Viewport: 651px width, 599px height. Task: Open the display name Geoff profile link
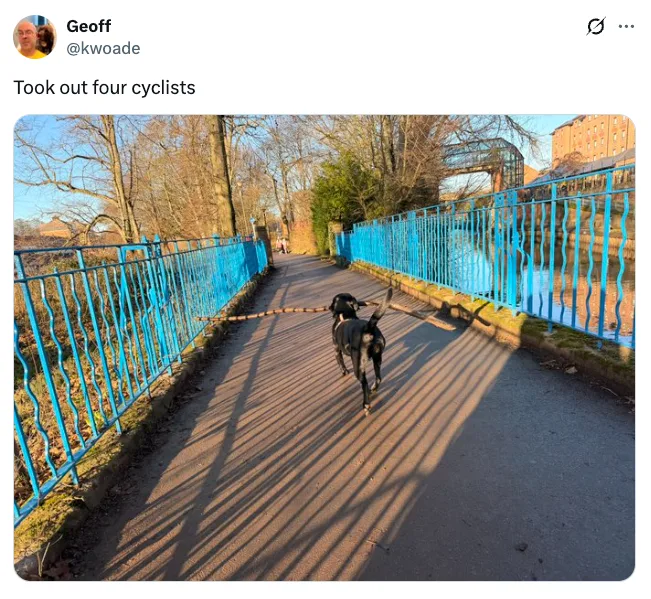coord(88,26)
